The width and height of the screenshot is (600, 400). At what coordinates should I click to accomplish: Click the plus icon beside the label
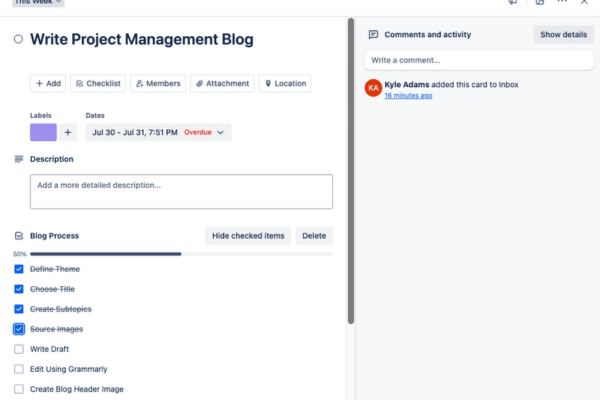pos(69,132)
